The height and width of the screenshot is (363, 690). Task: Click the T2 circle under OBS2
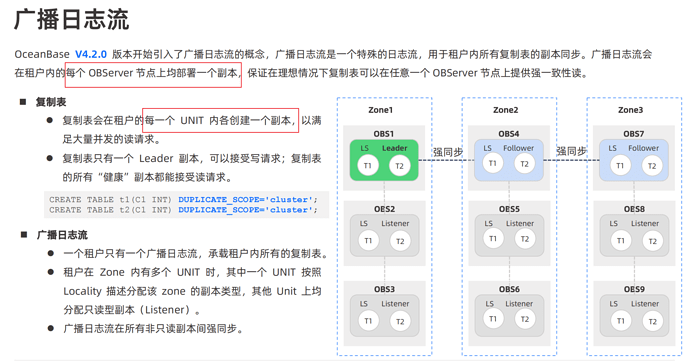[400, 241]
